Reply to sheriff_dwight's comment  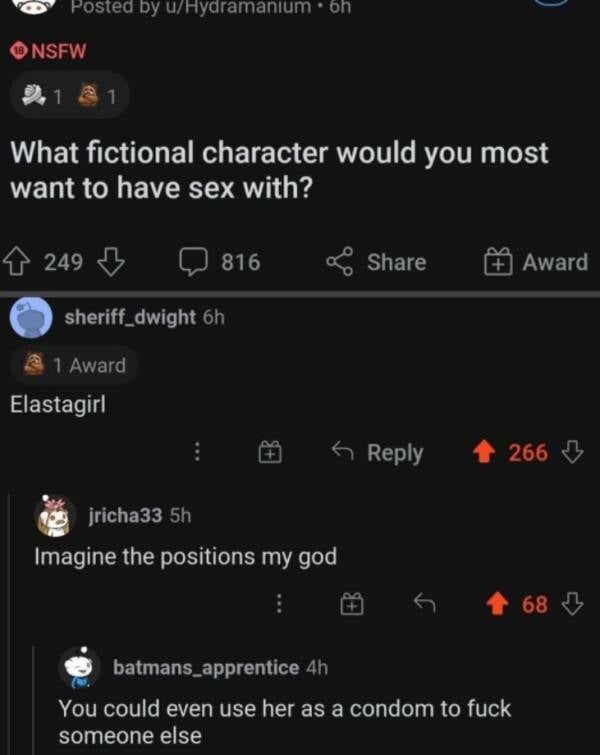click(378, 453)
